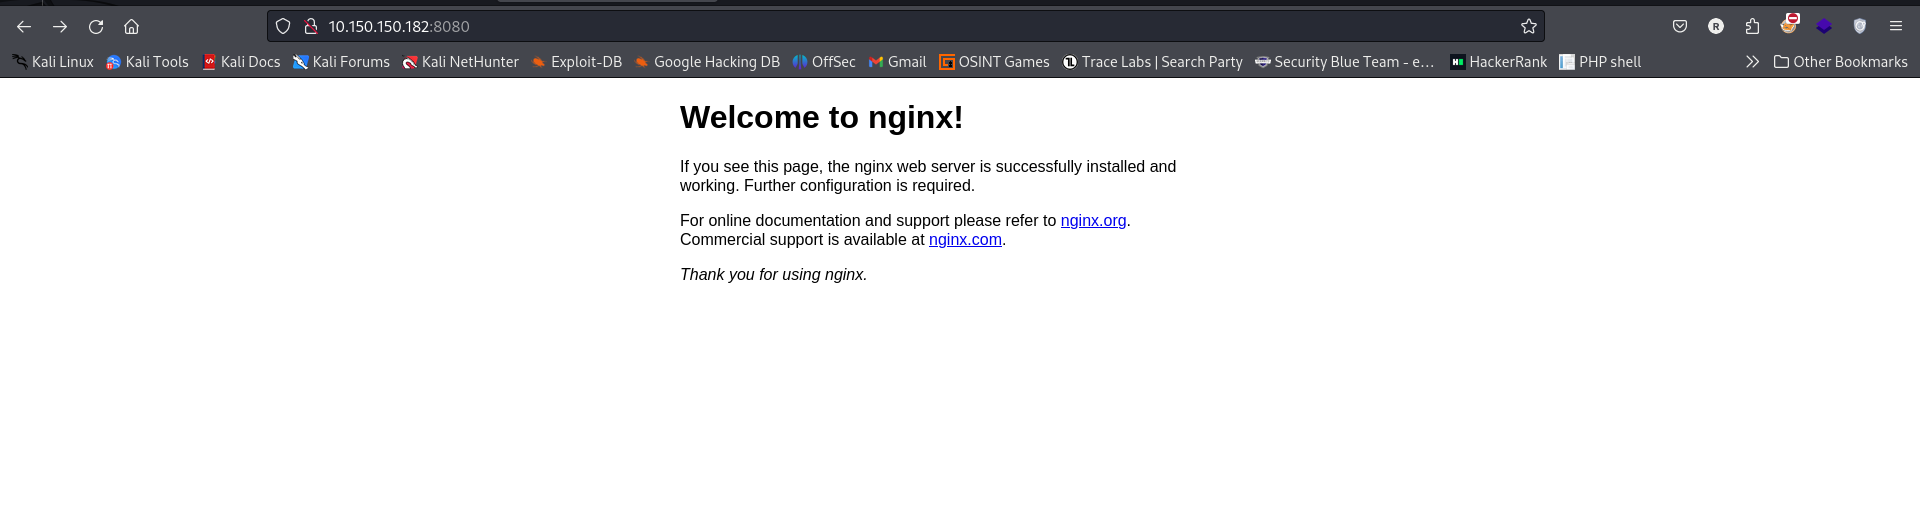Open the HackerRank bookmark
This screenshot has width=1920, height=516.
tap(1498, 62)
